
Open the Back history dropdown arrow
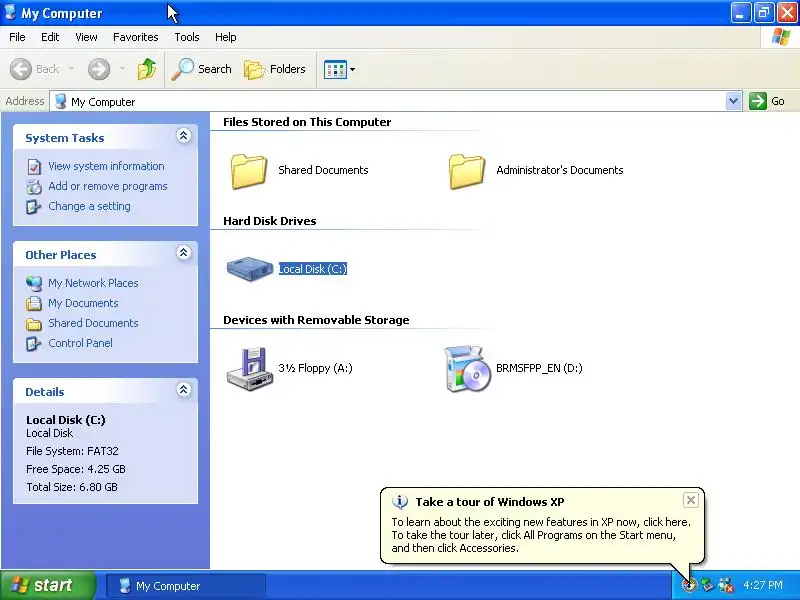pyautogui.click(x=71, y=69)
